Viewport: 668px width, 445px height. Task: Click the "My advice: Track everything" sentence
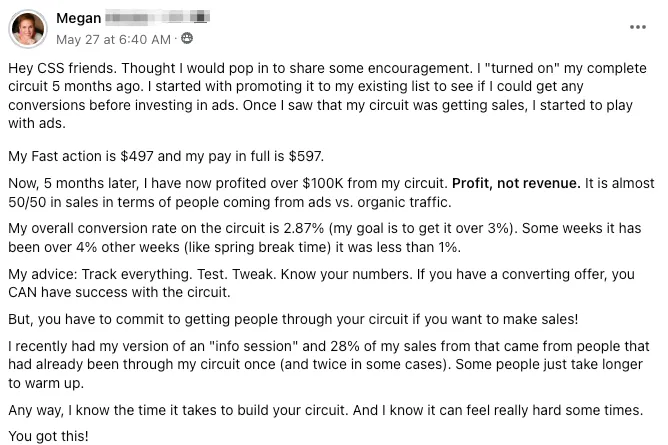[x=100, y=274]
